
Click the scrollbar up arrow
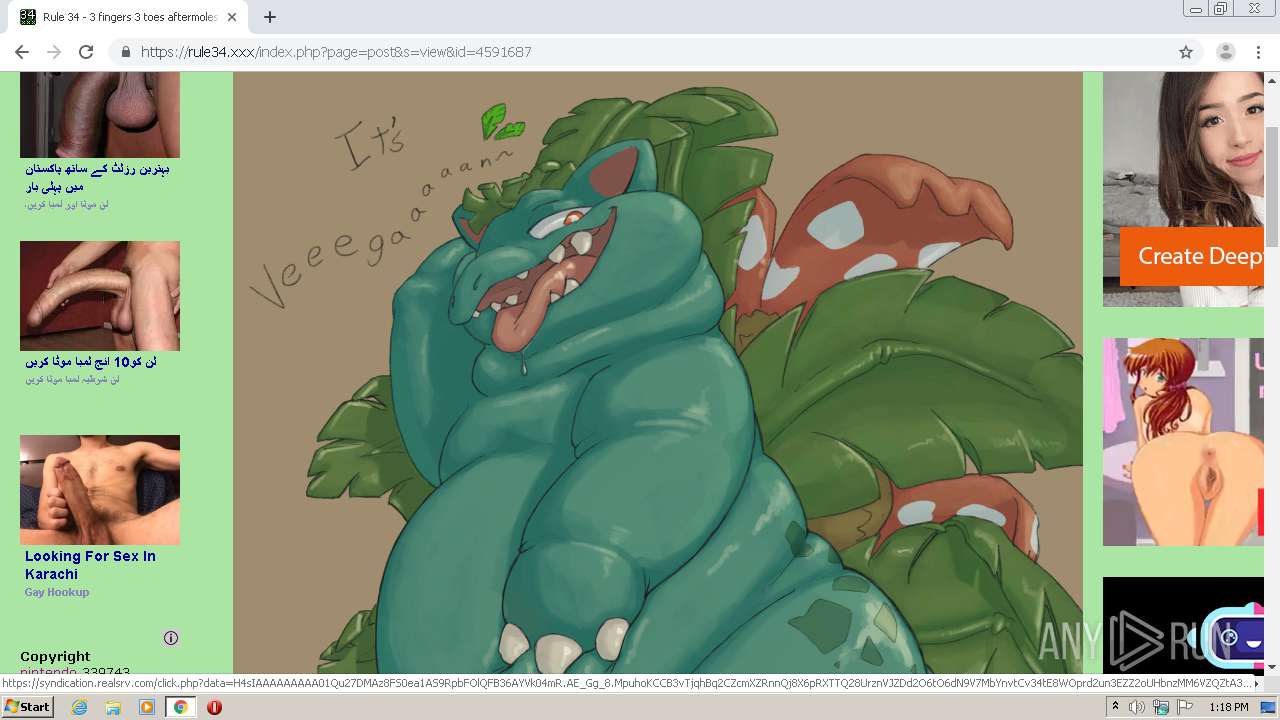[1272, 79]
